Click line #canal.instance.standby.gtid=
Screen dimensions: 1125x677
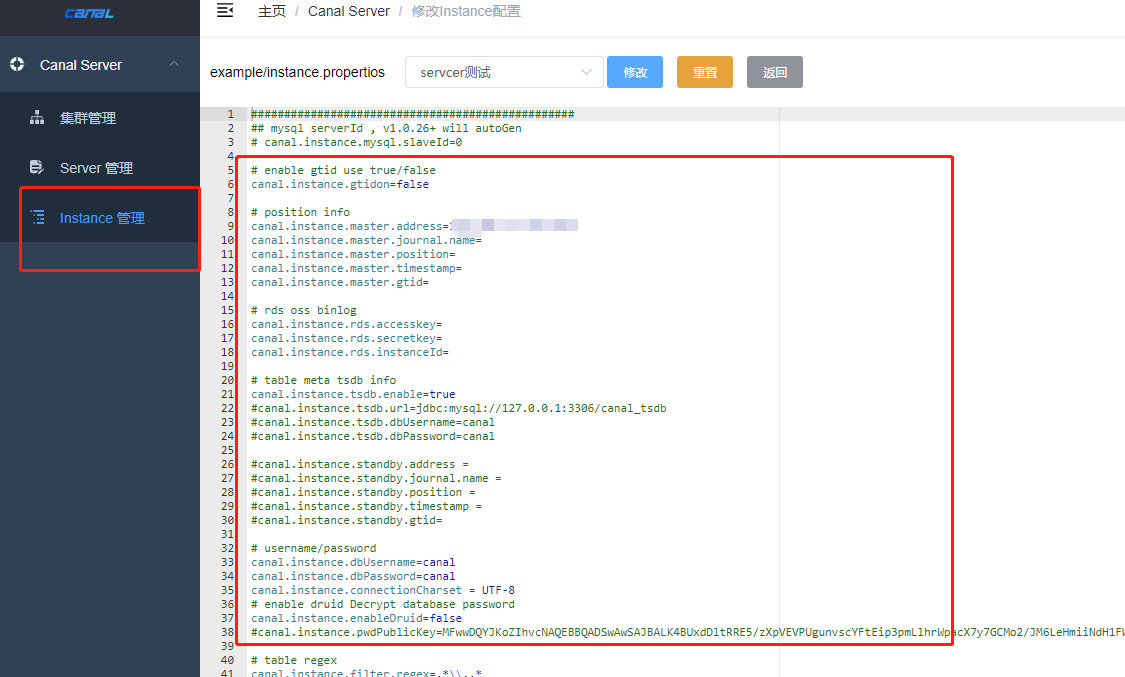[347, 520]
